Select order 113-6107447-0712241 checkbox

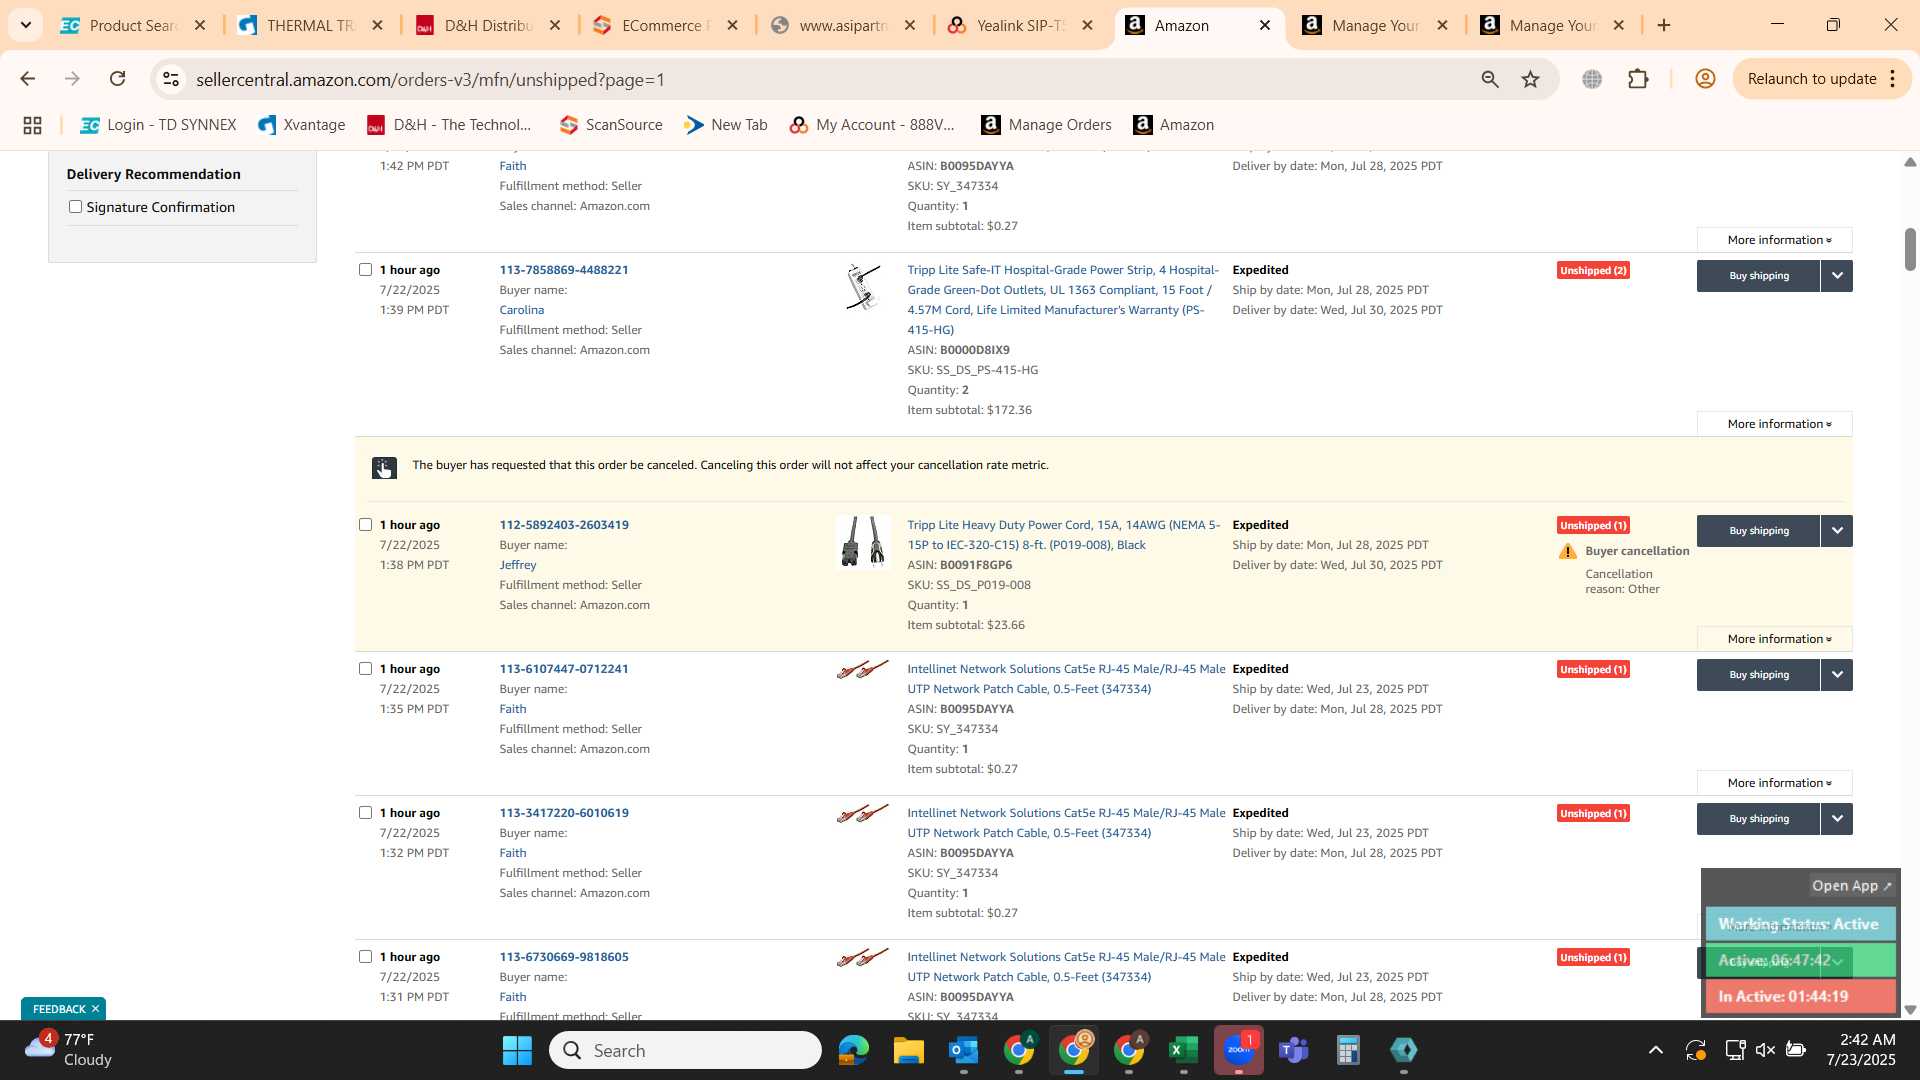[366, 669]
